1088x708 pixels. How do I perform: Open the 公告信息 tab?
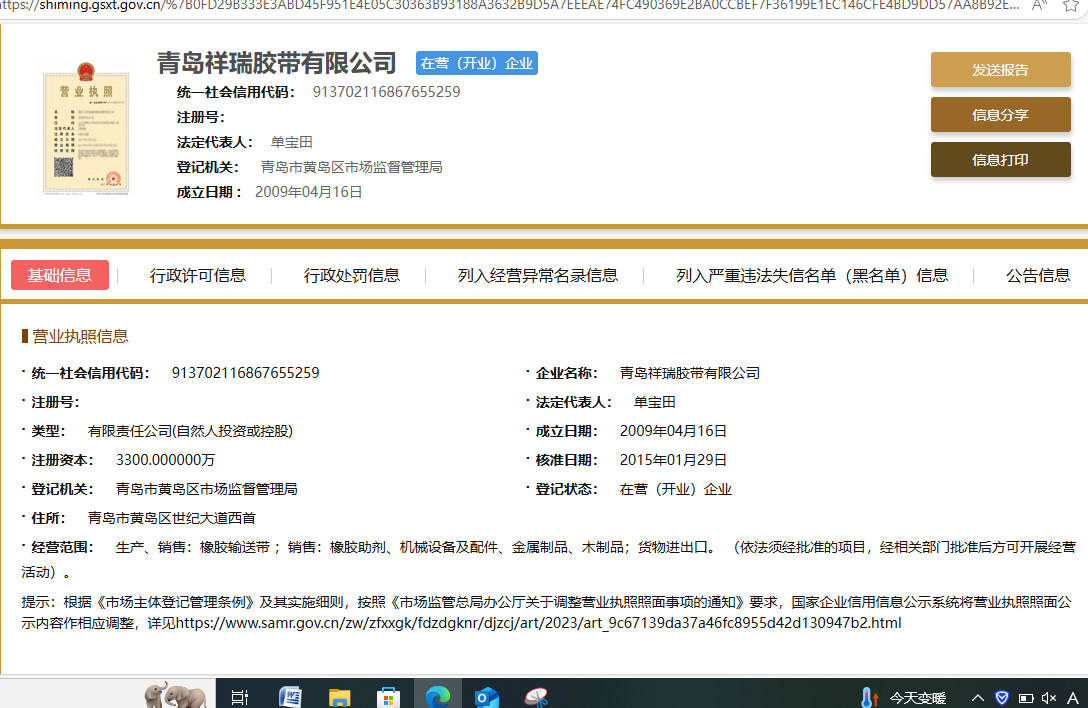[1038, 275]
